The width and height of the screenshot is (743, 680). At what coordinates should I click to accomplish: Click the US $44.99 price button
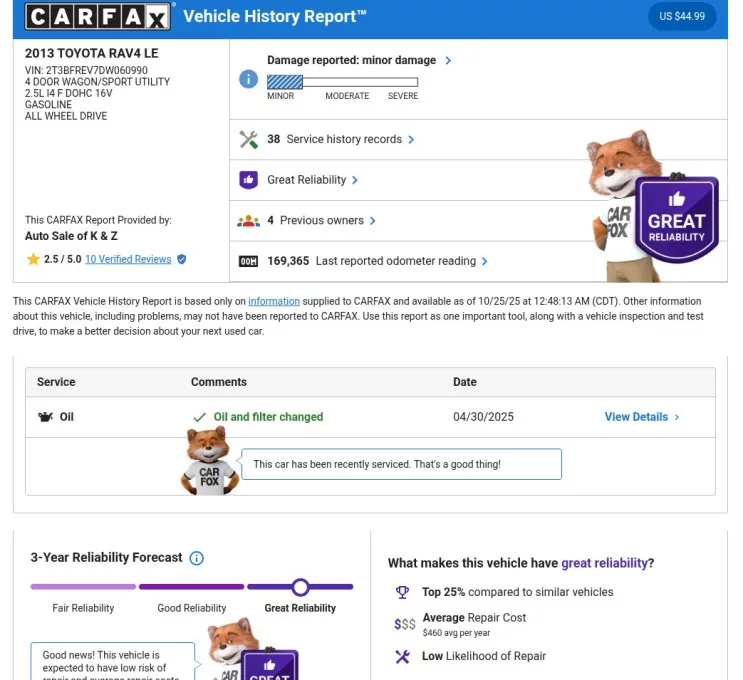point(682,17)
